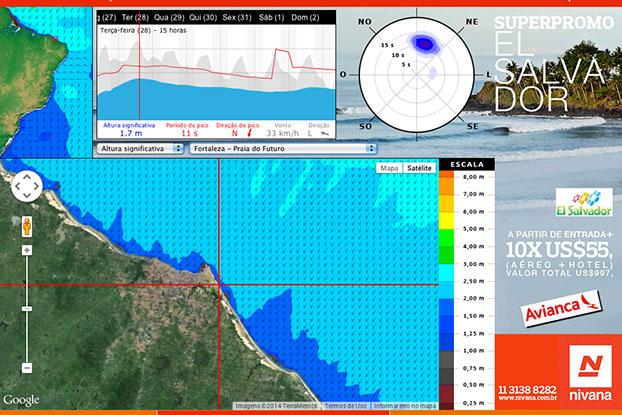Select the Ter (28) day tab
The height and width of the screenshot is (415, 622).
(135, 17)
